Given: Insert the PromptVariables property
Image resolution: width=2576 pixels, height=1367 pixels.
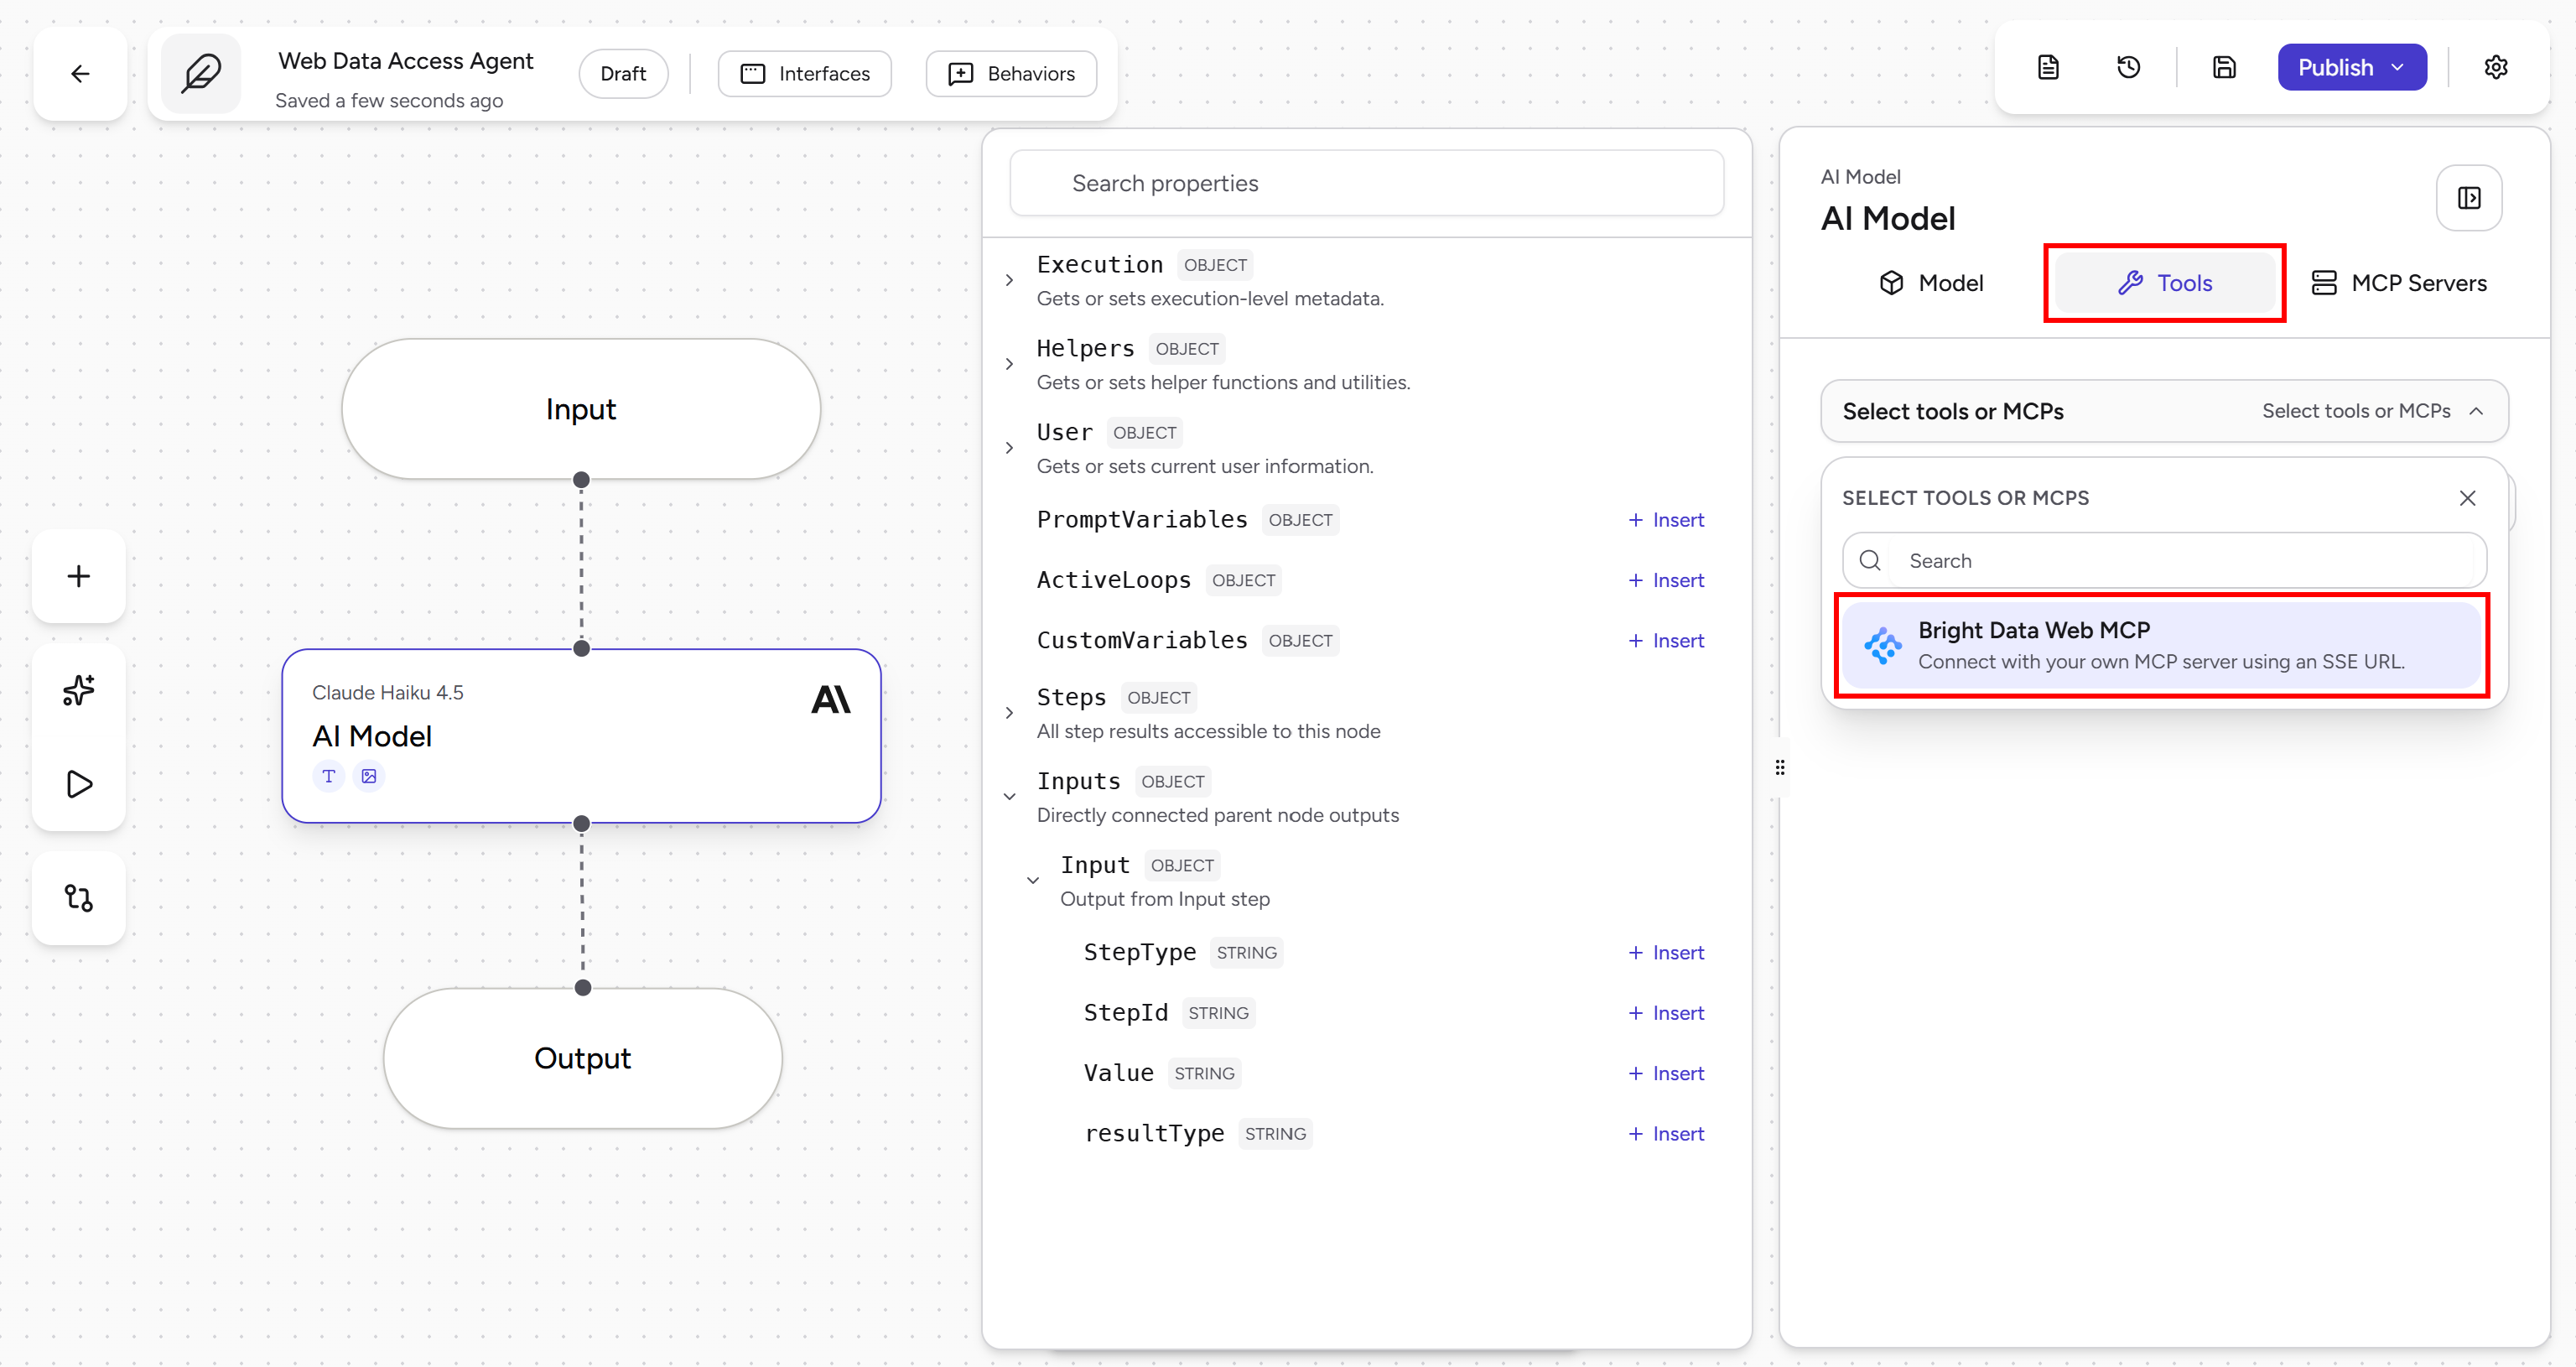Looking at the screenshot, I should 1665,520.
